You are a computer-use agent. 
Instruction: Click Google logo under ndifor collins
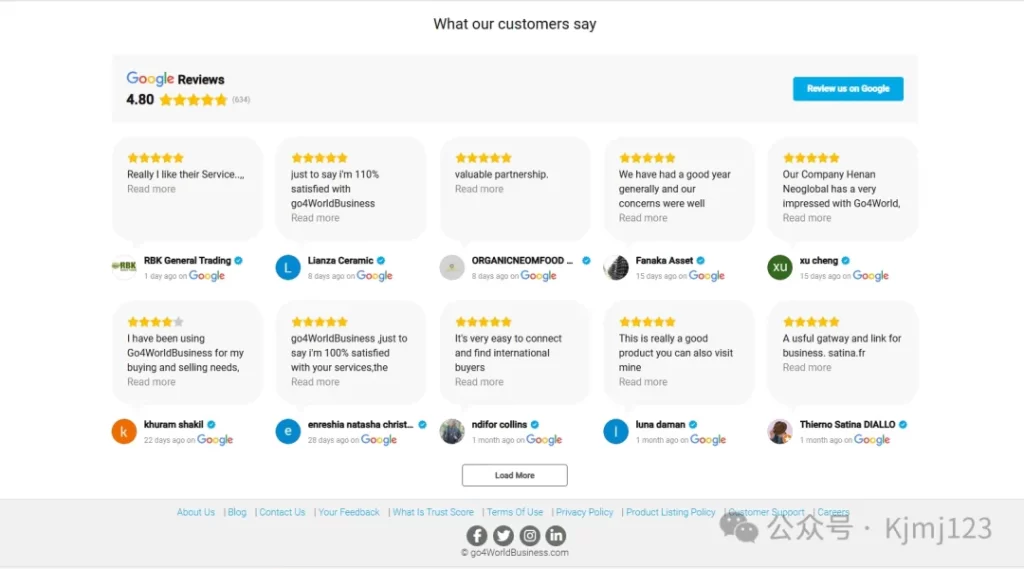(544, 440)
